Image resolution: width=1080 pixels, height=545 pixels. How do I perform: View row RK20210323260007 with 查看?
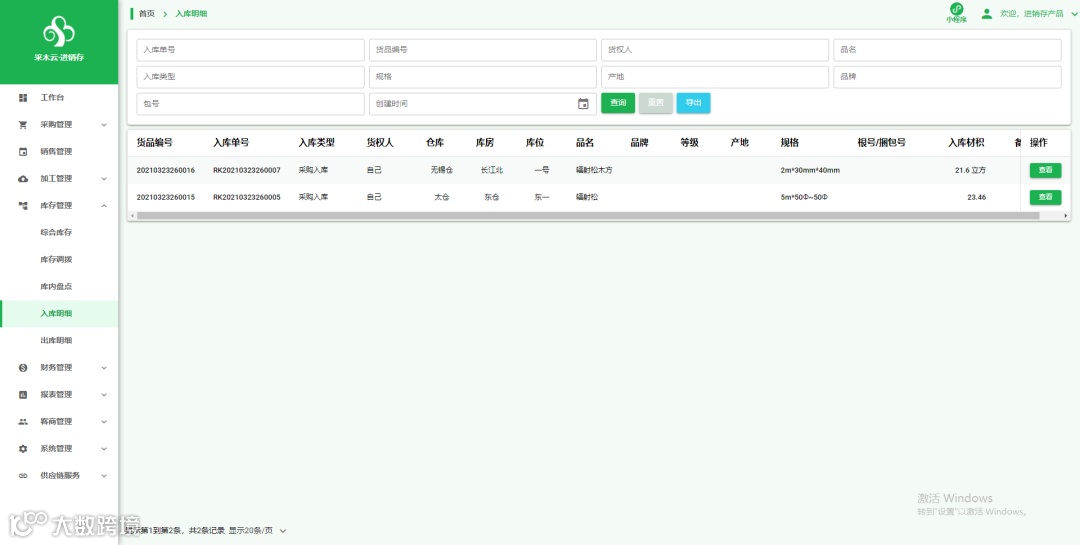point(1046,170)
